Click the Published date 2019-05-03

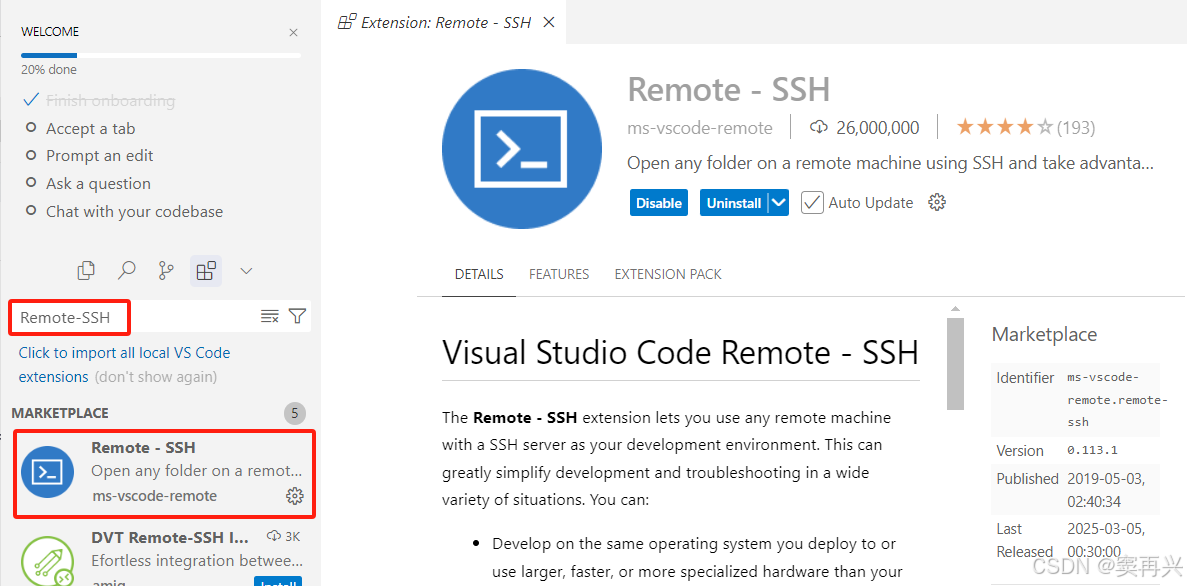pos(1106,490)
